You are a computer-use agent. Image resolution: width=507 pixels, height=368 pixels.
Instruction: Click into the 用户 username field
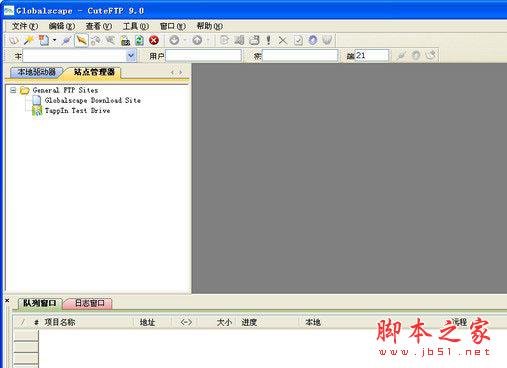click(x=203, y=56)
